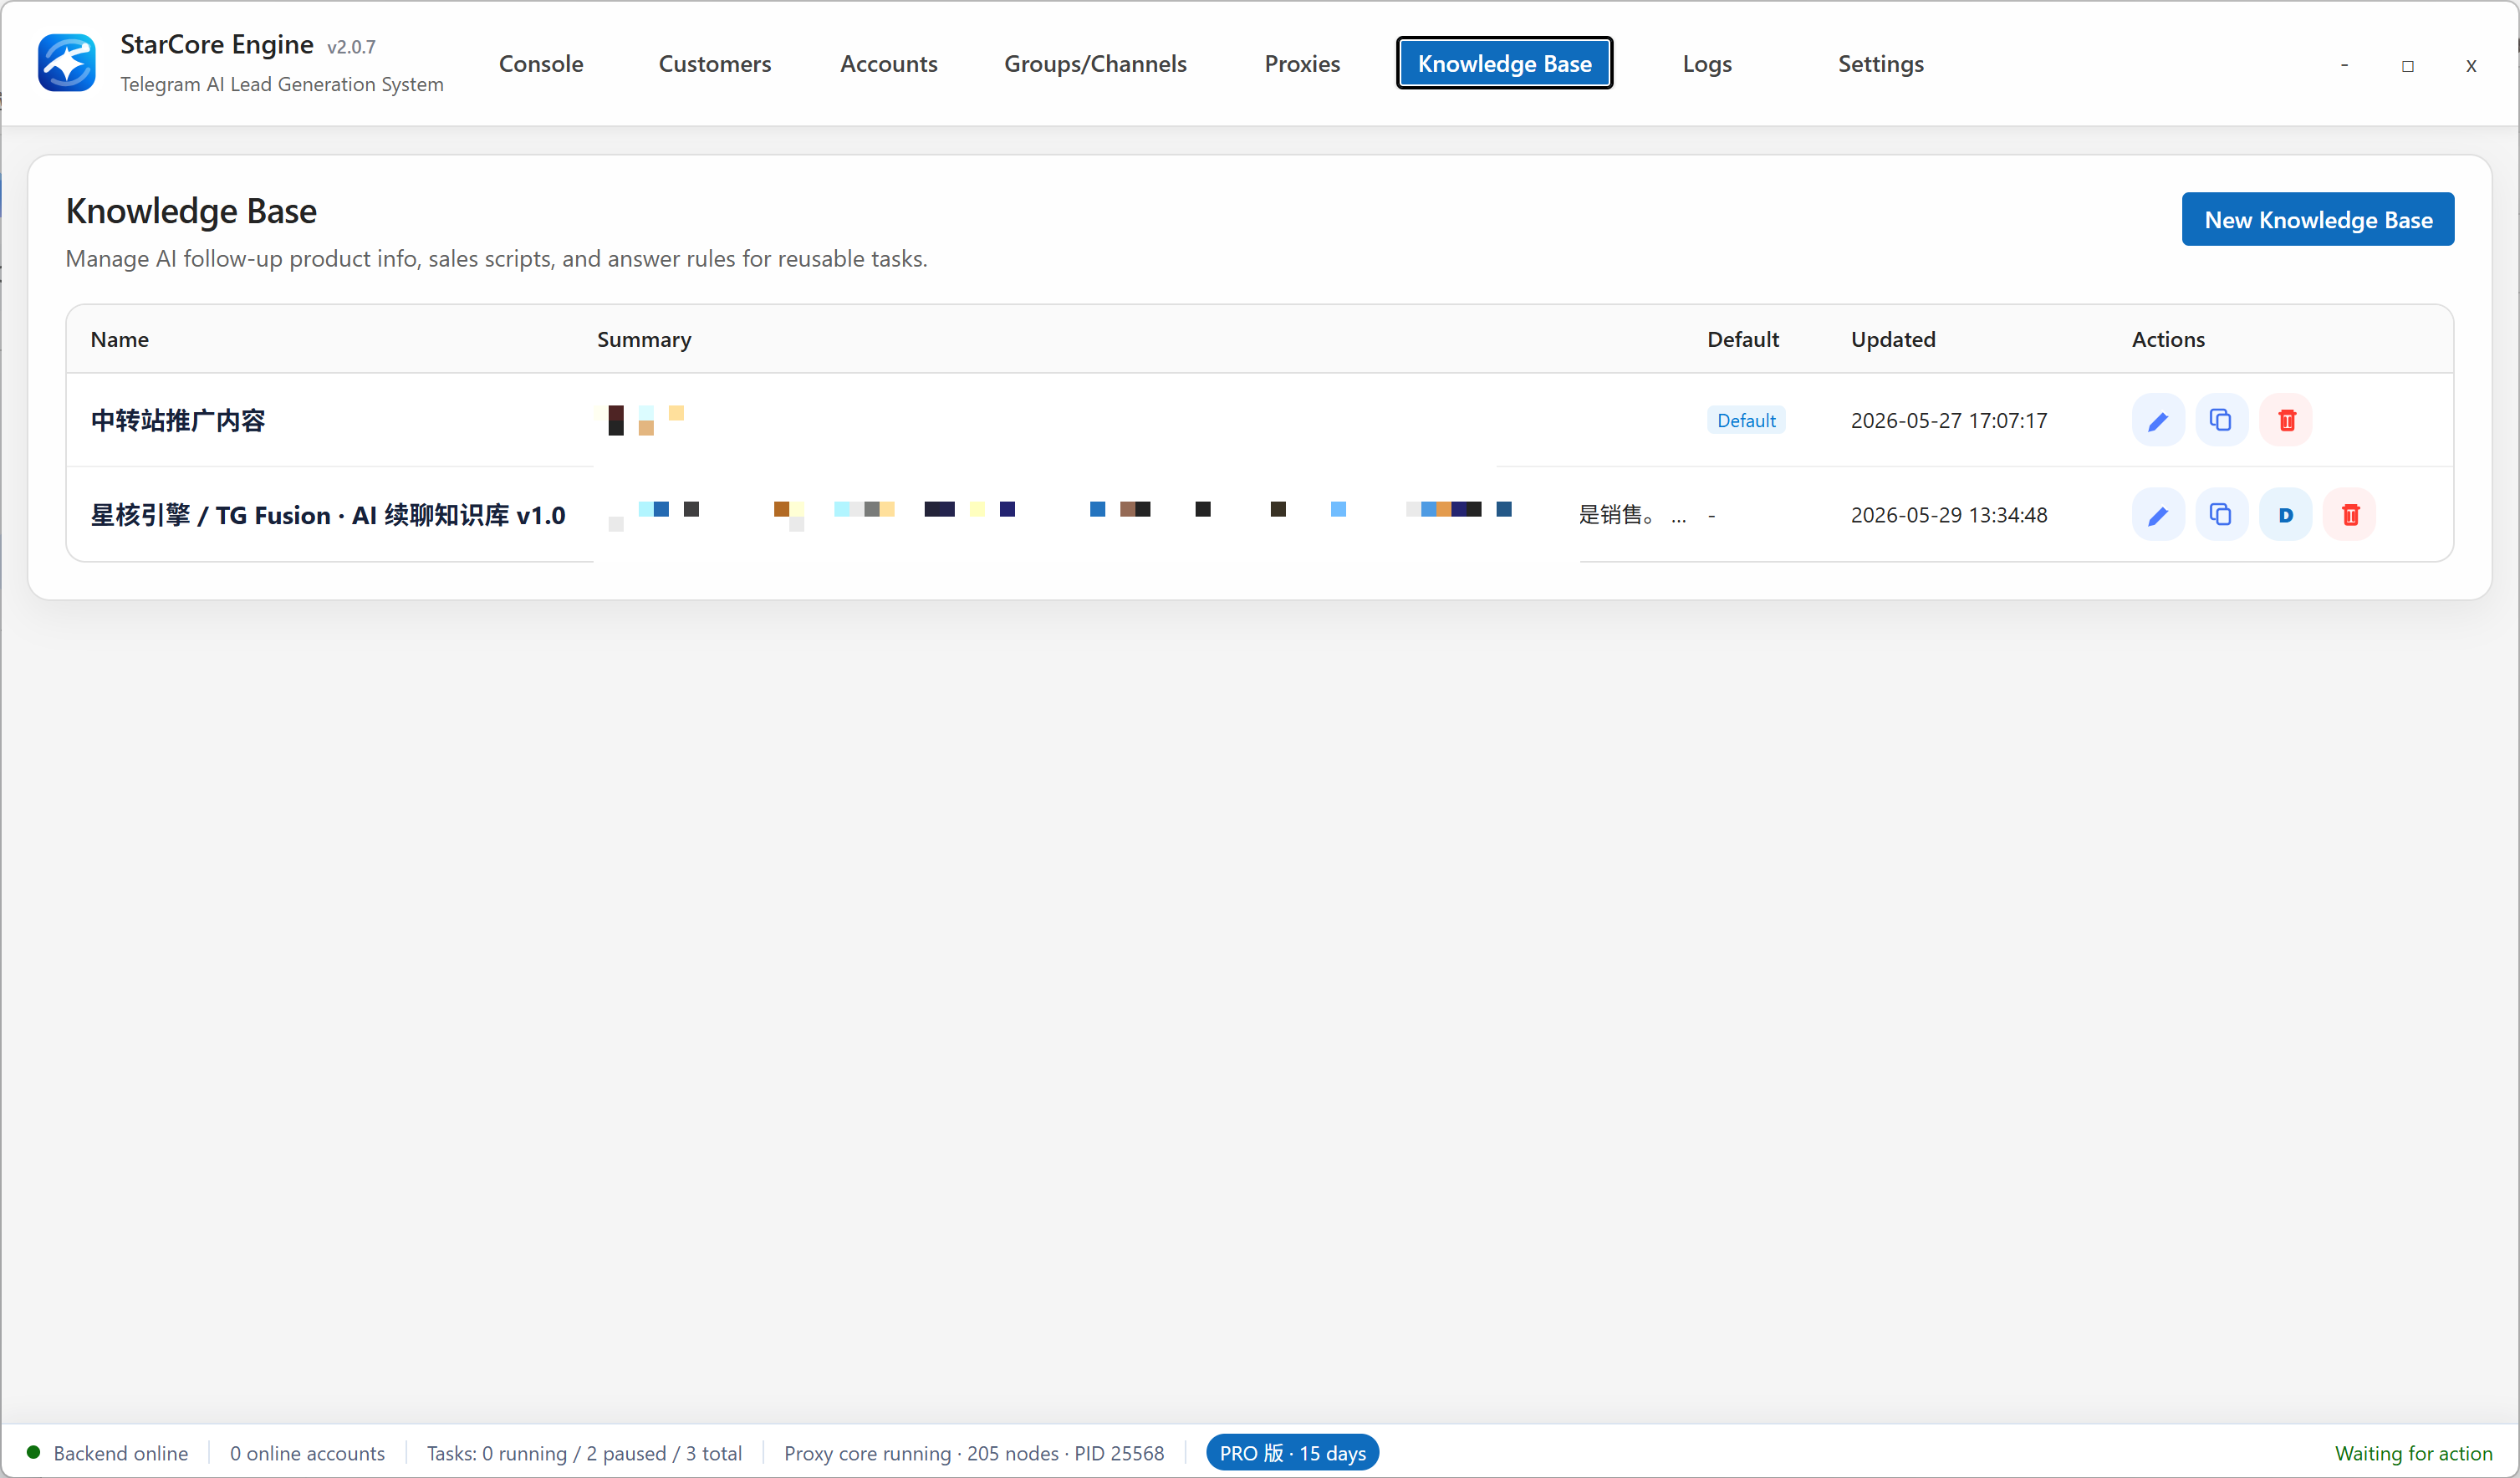Click the Default column header
The width and height of the screenshot is (2520, 1478).
[1743, 339]
